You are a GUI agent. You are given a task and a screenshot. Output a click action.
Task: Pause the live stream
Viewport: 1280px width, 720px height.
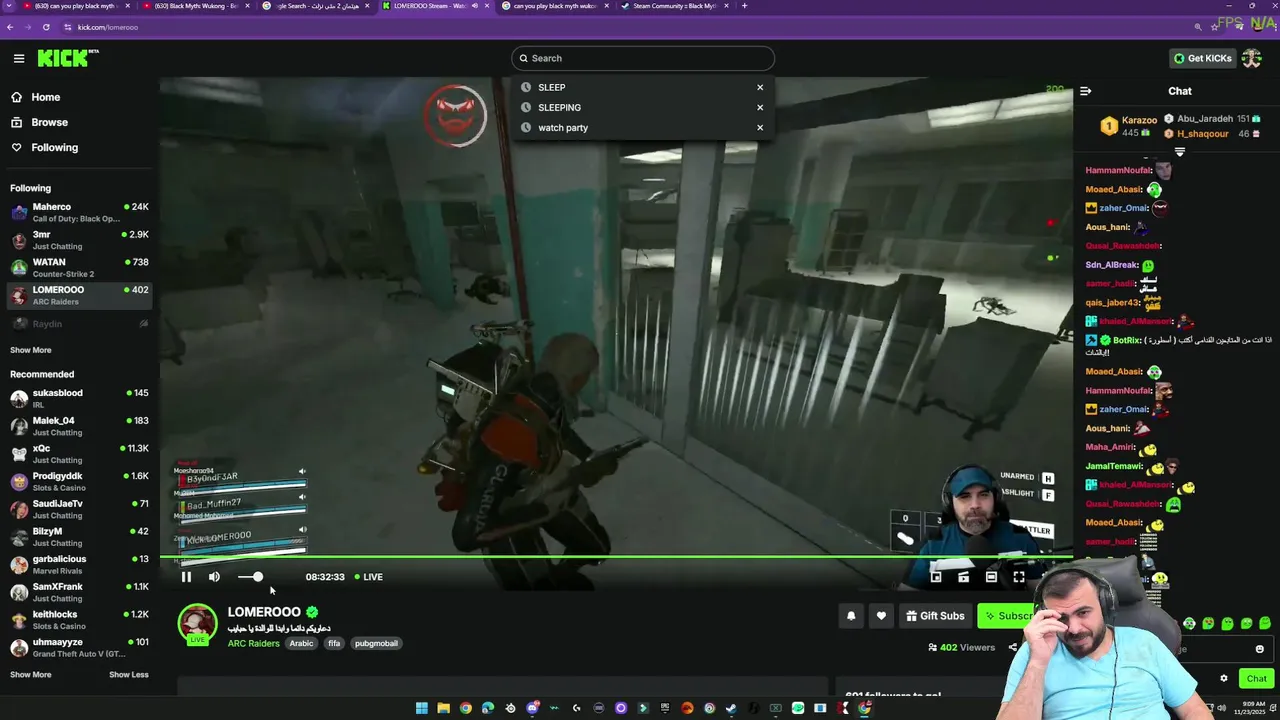tap(186, 577)
